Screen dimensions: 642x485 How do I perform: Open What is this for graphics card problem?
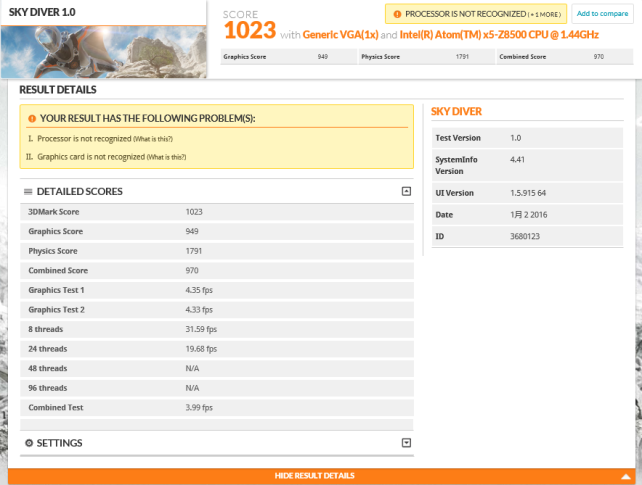(166, 157)
